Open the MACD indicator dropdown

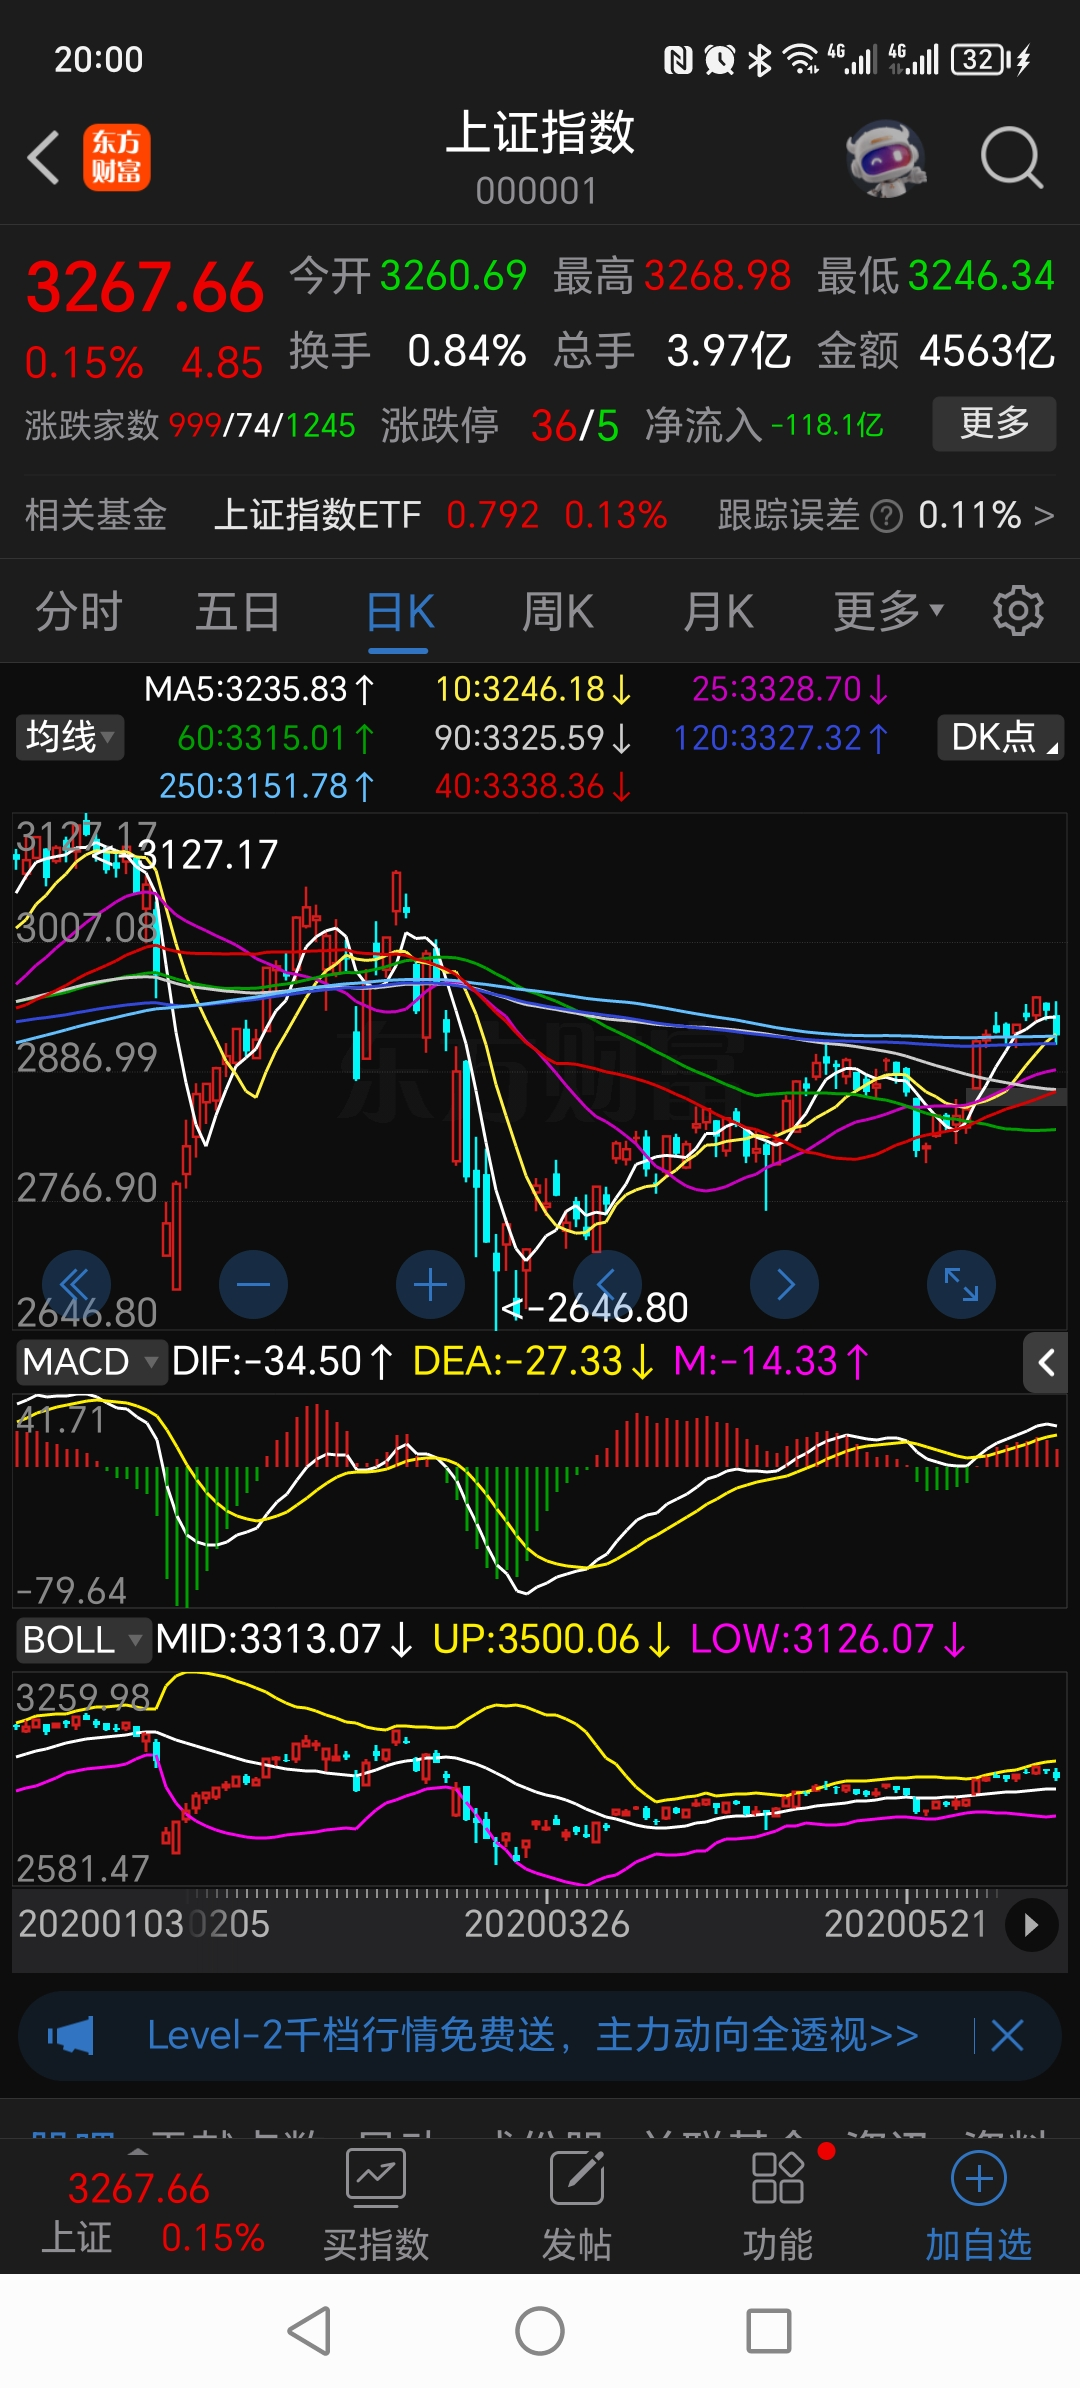[x=90, y=1362]
